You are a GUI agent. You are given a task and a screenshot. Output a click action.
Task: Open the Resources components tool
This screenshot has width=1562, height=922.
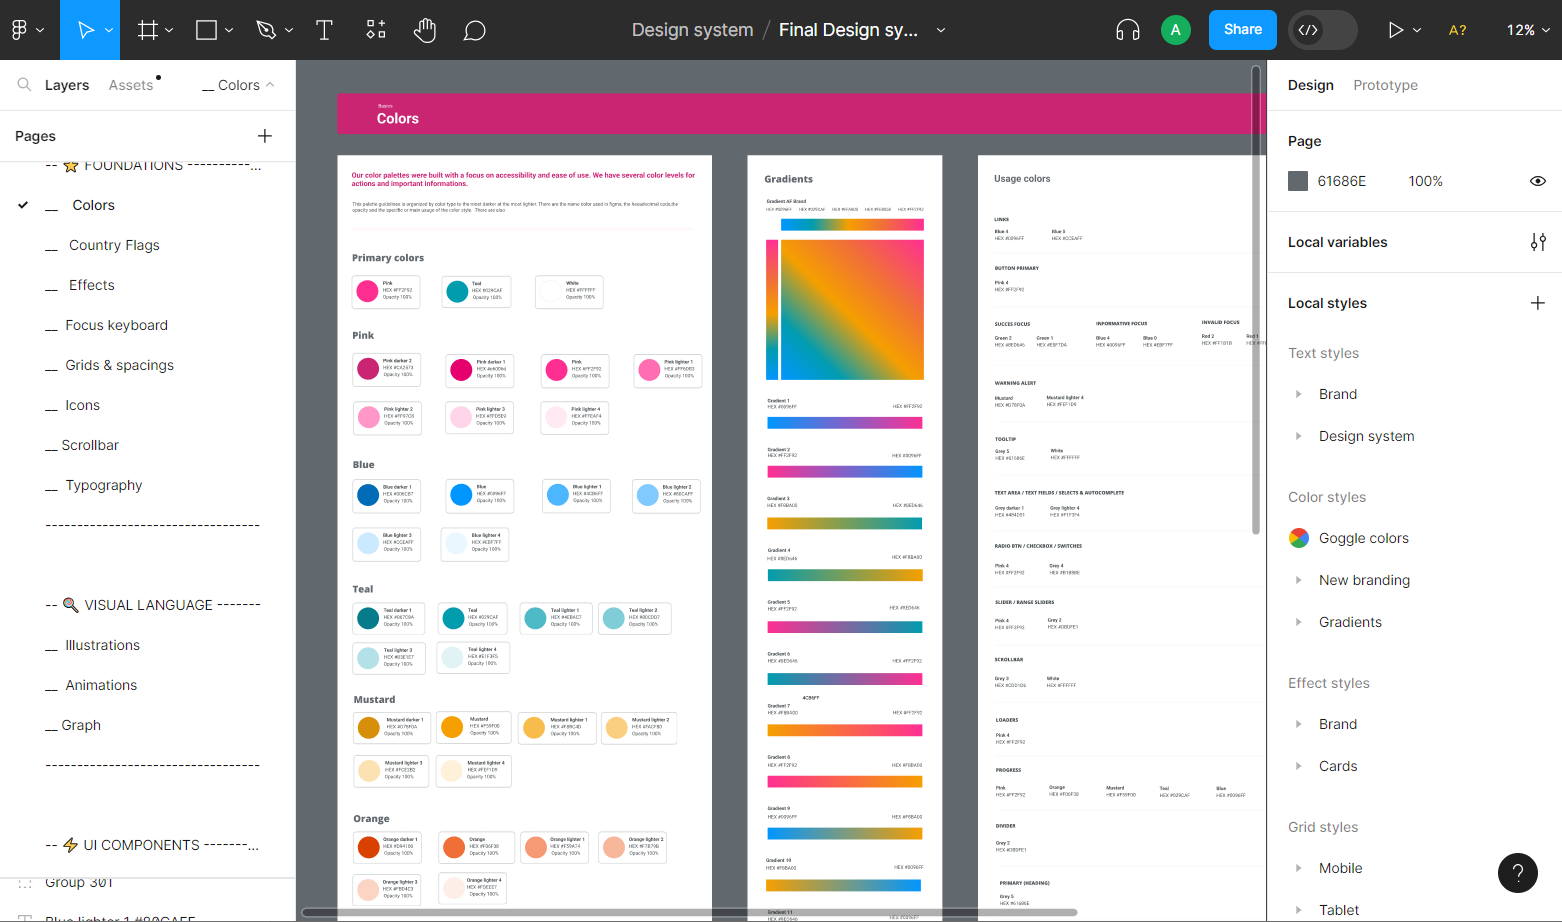tap(376, 30)
